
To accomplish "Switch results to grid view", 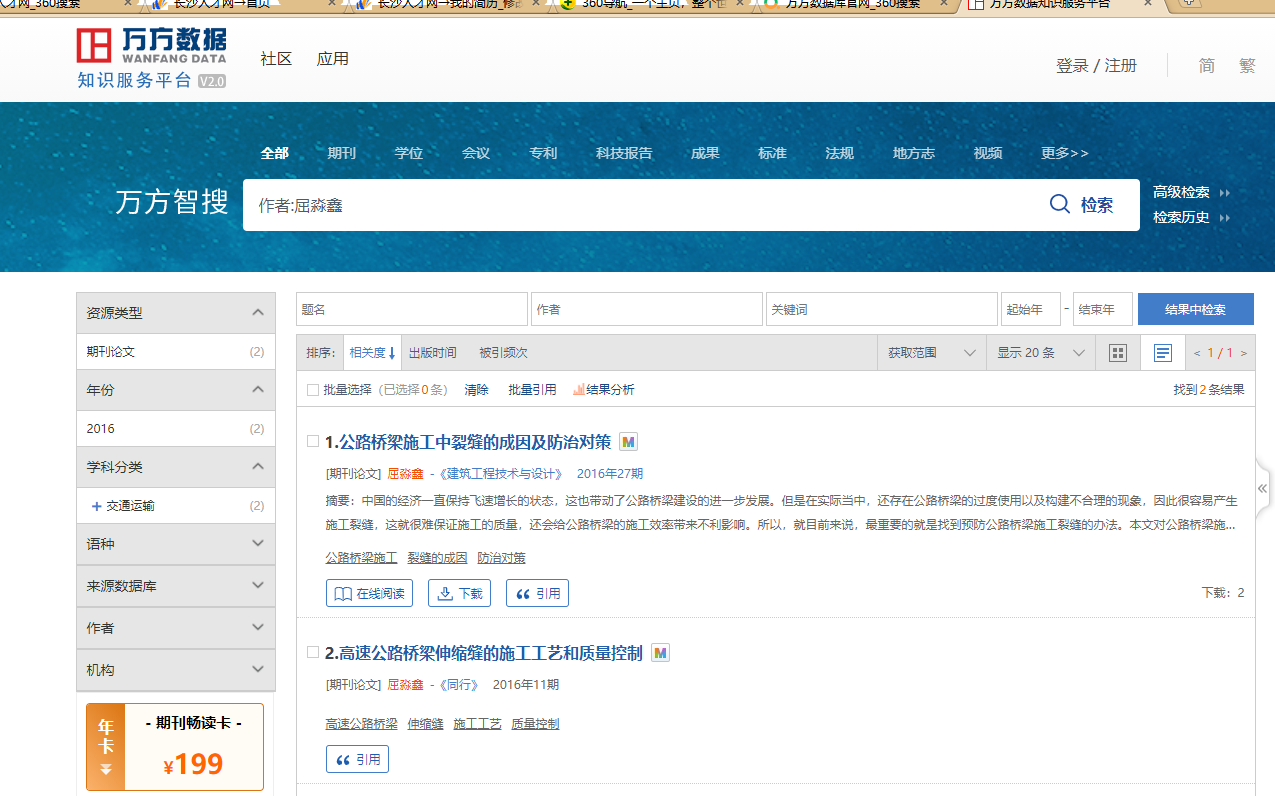I will point(1117,352).
